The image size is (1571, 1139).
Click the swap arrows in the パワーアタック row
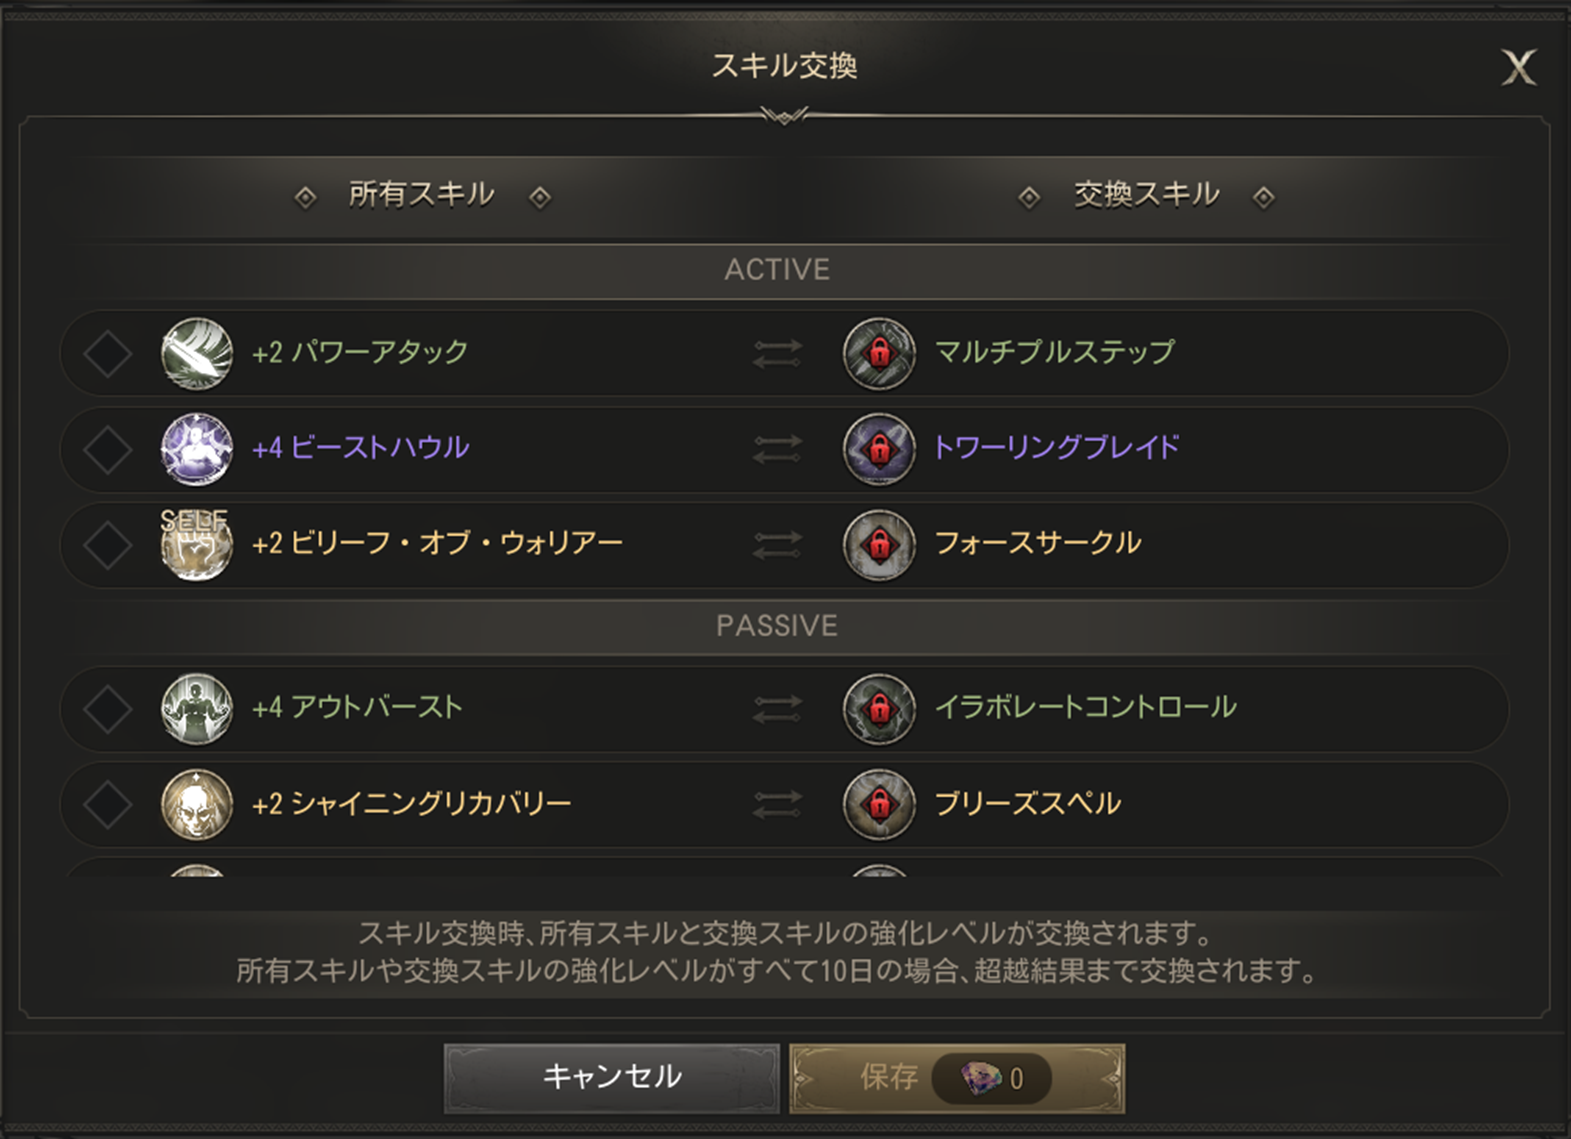(777, 353)
